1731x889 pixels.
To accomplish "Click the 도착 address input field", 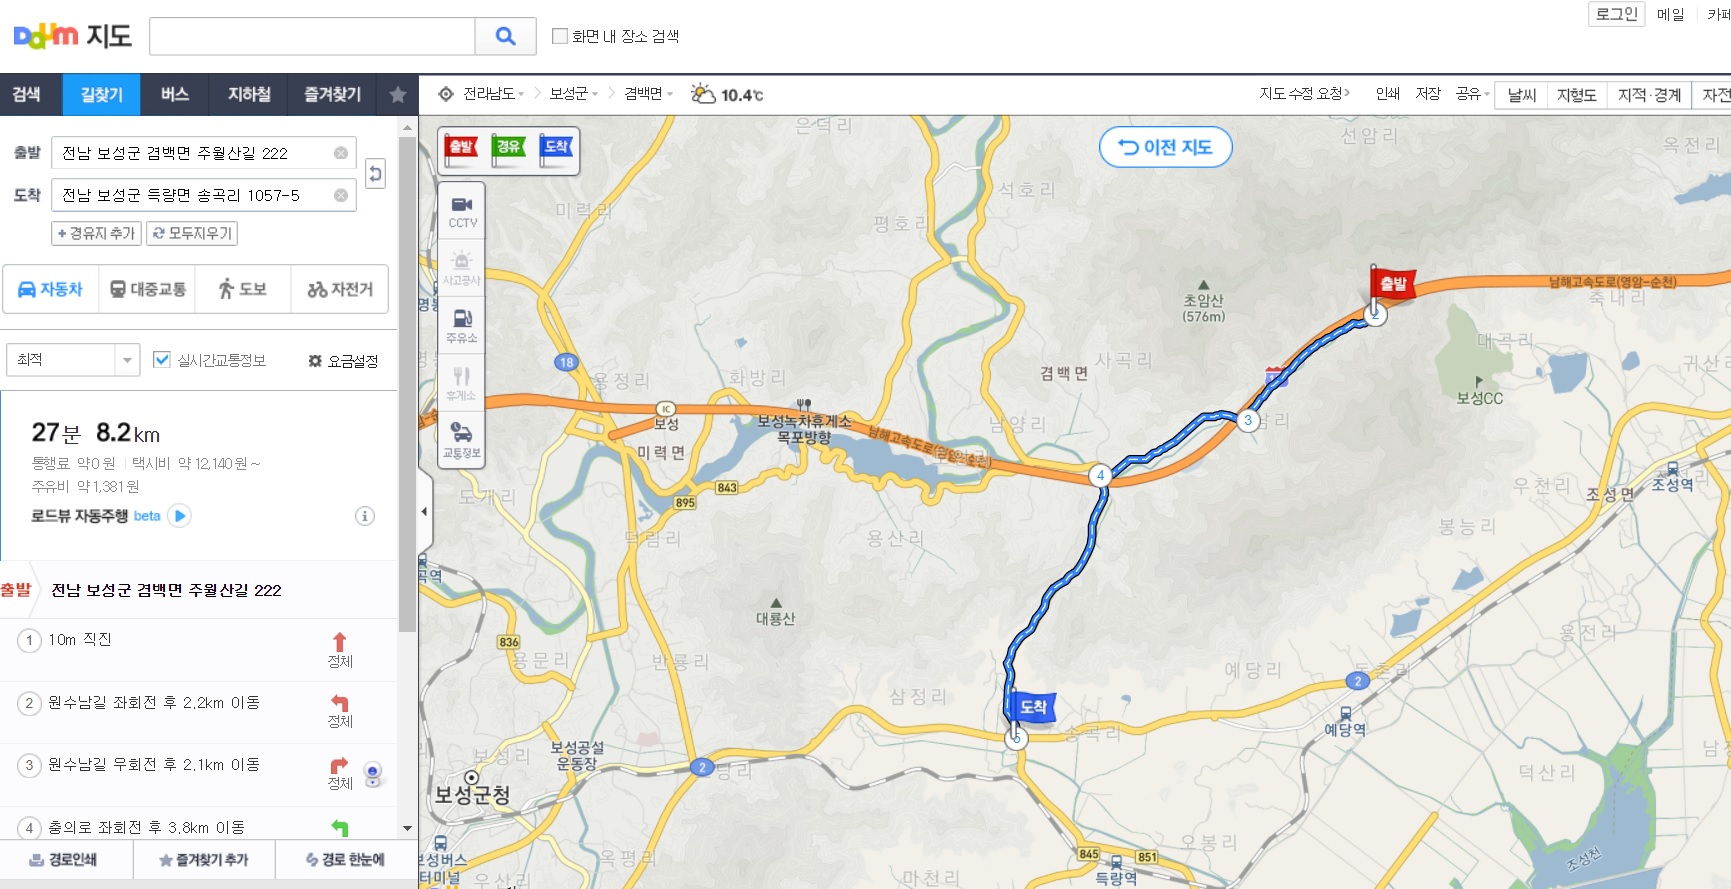I will pyautogui.click(x=192, y=195).
